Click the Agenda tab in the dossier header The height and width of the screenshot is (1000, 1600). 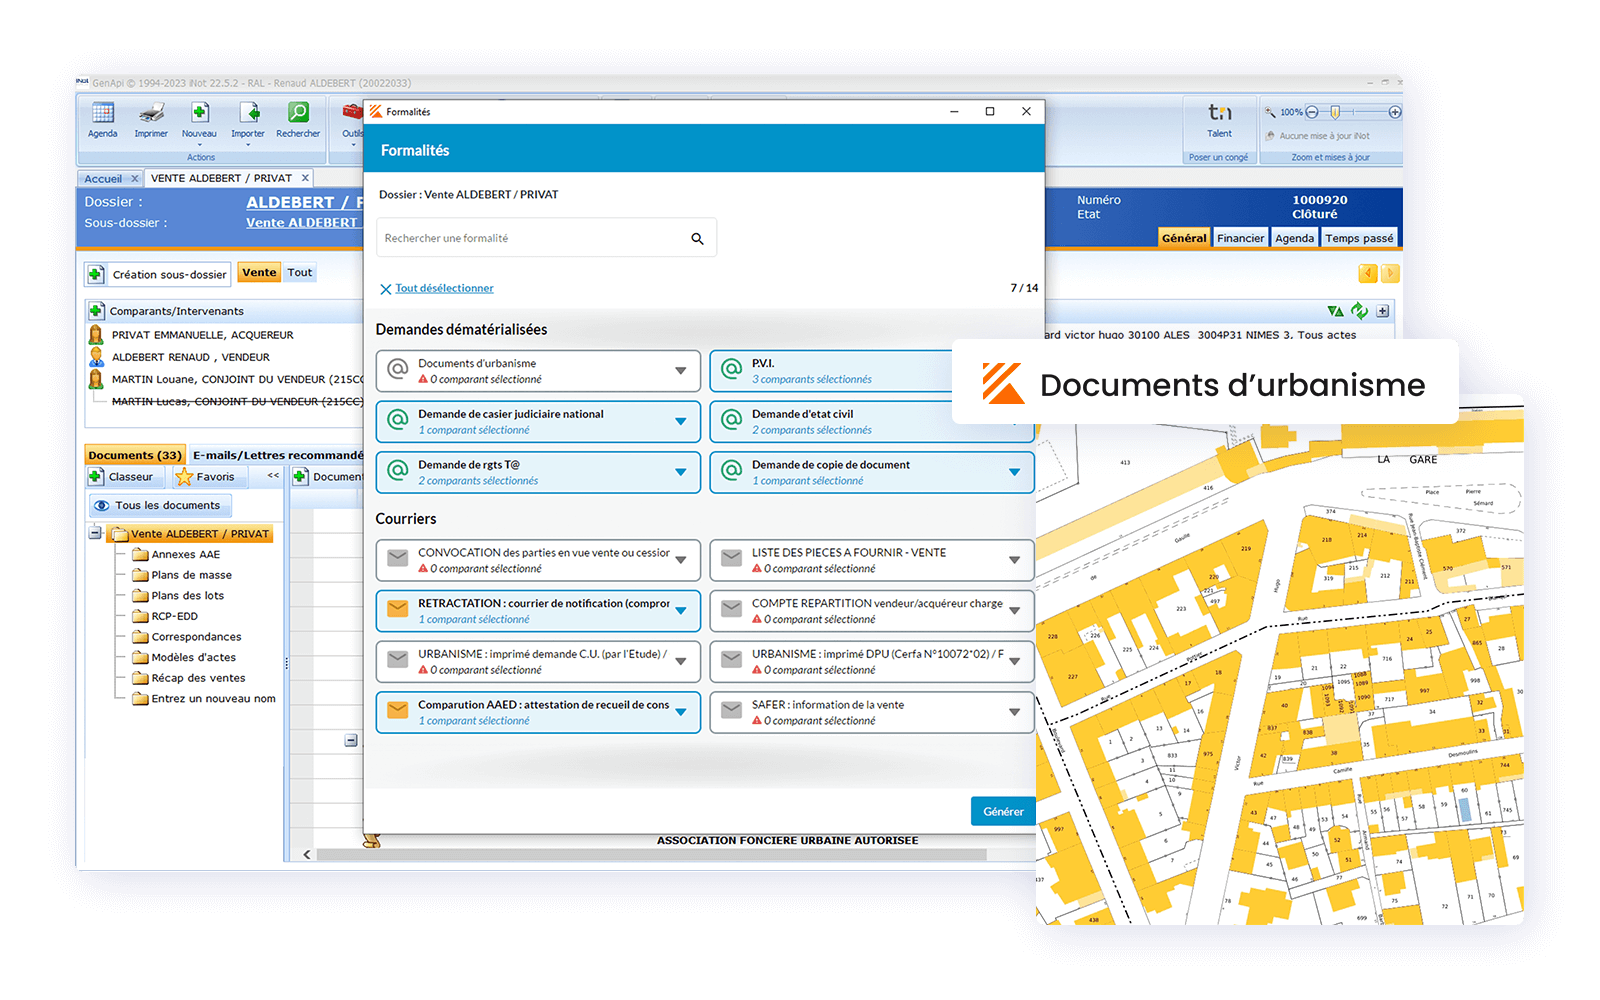pyautogui.click(x=1294, y=238)
